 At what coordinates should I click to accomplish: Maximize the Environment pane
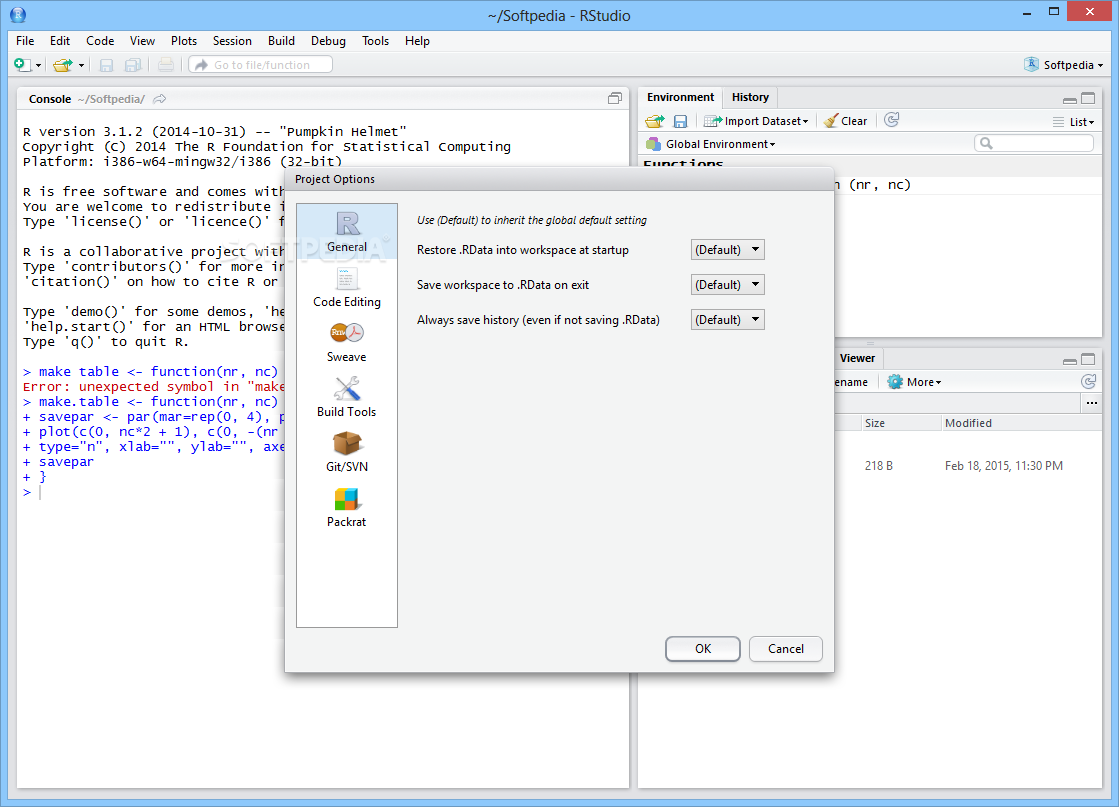coord(1088,98)
